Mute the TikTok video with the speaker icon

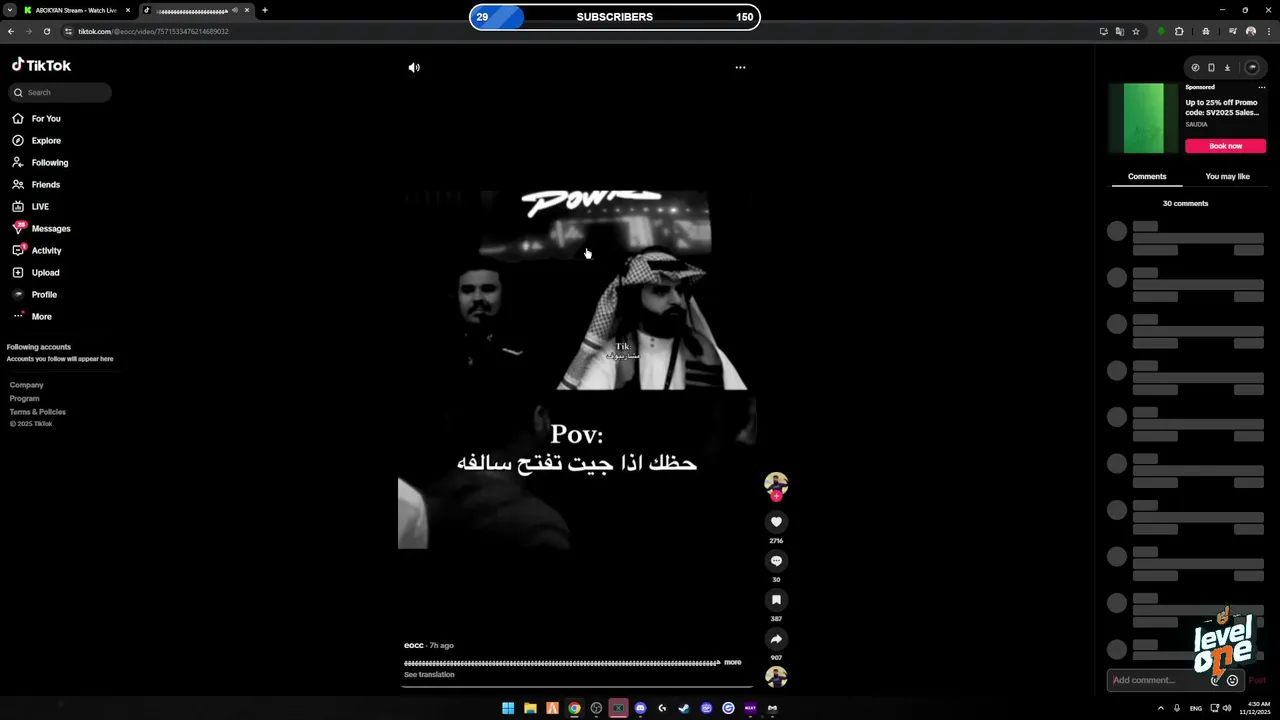tap(414, 68)
